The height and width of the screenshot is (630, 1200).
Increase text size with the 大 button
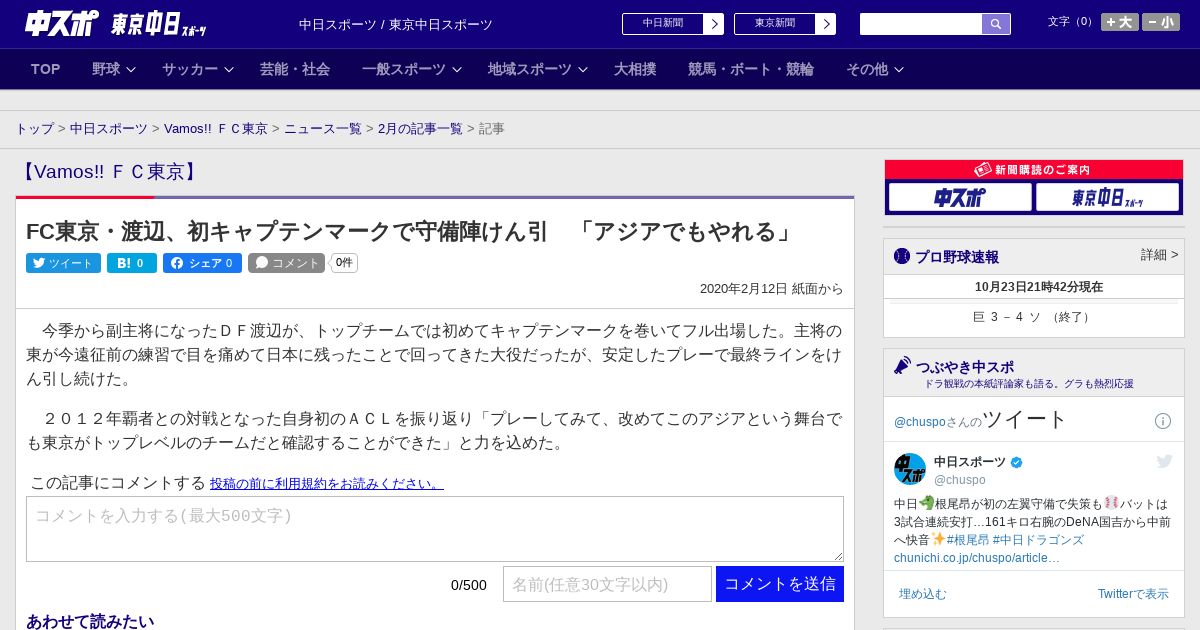point(1120,22)
